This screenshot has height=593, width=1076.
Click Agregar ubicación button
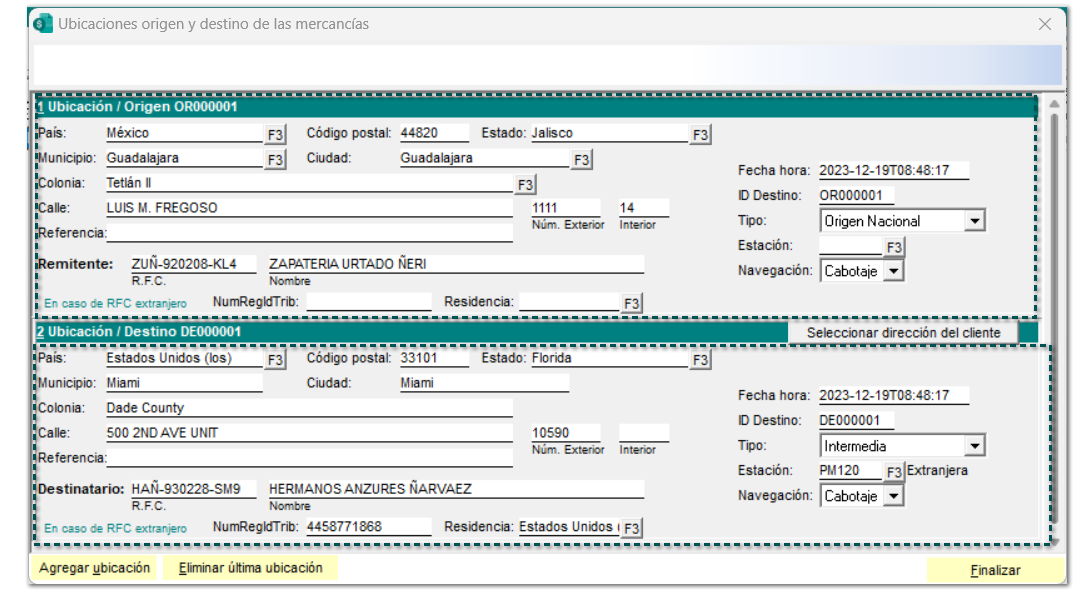click(x=95, y=568)
